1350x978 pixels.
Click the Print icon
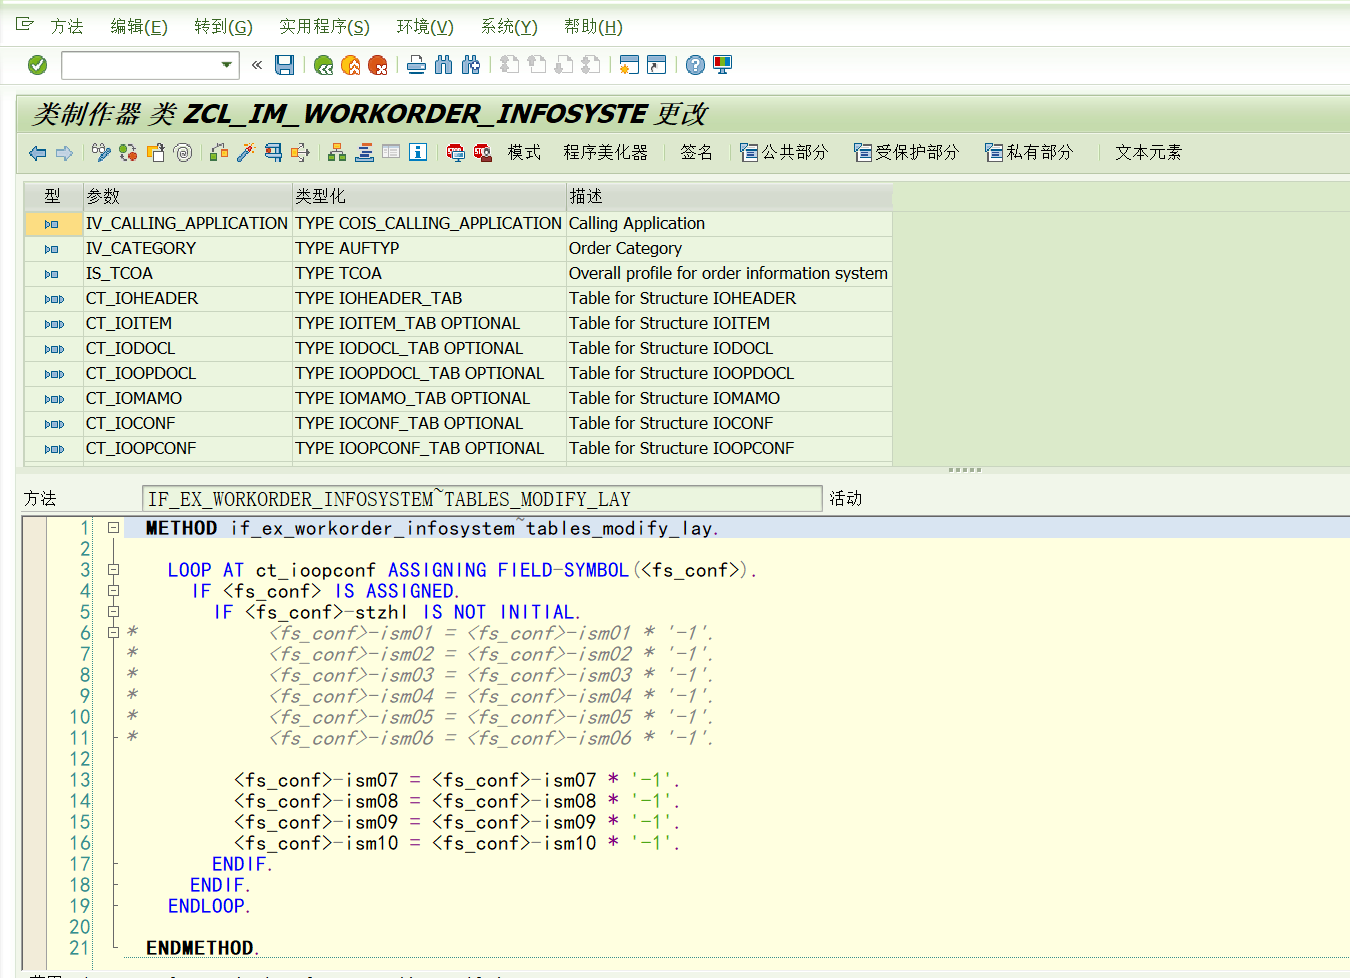pos(416,65)
